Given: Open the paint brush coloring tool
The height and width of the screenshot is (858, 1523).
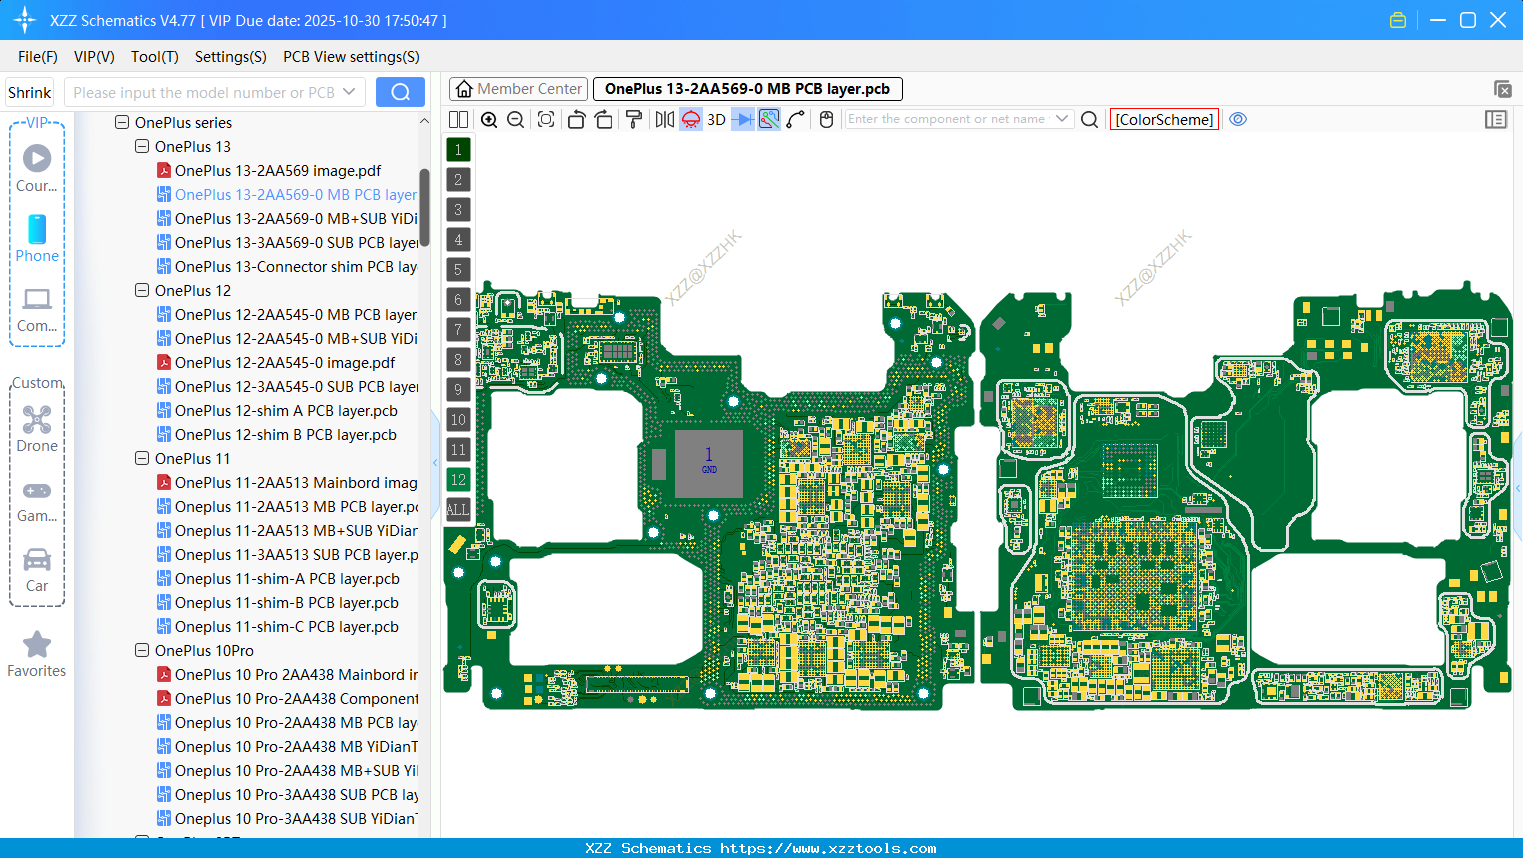Looking at the screenshot, I should [633, 119].
